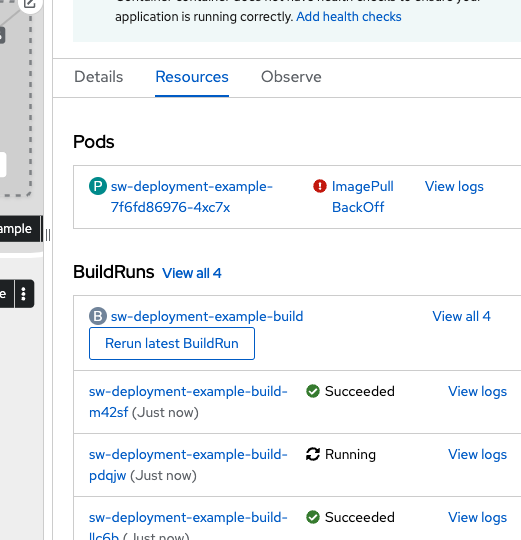The width and height of the screenshot is (521, 540).
Task: Click green check icon for llc6b buildrun
Action: click(313, 517)
